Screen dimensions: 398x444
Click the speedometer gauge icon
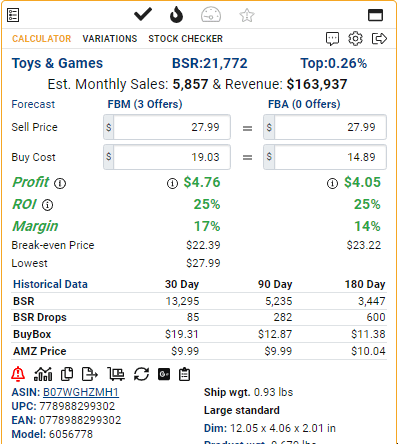[x=211, y=15]
